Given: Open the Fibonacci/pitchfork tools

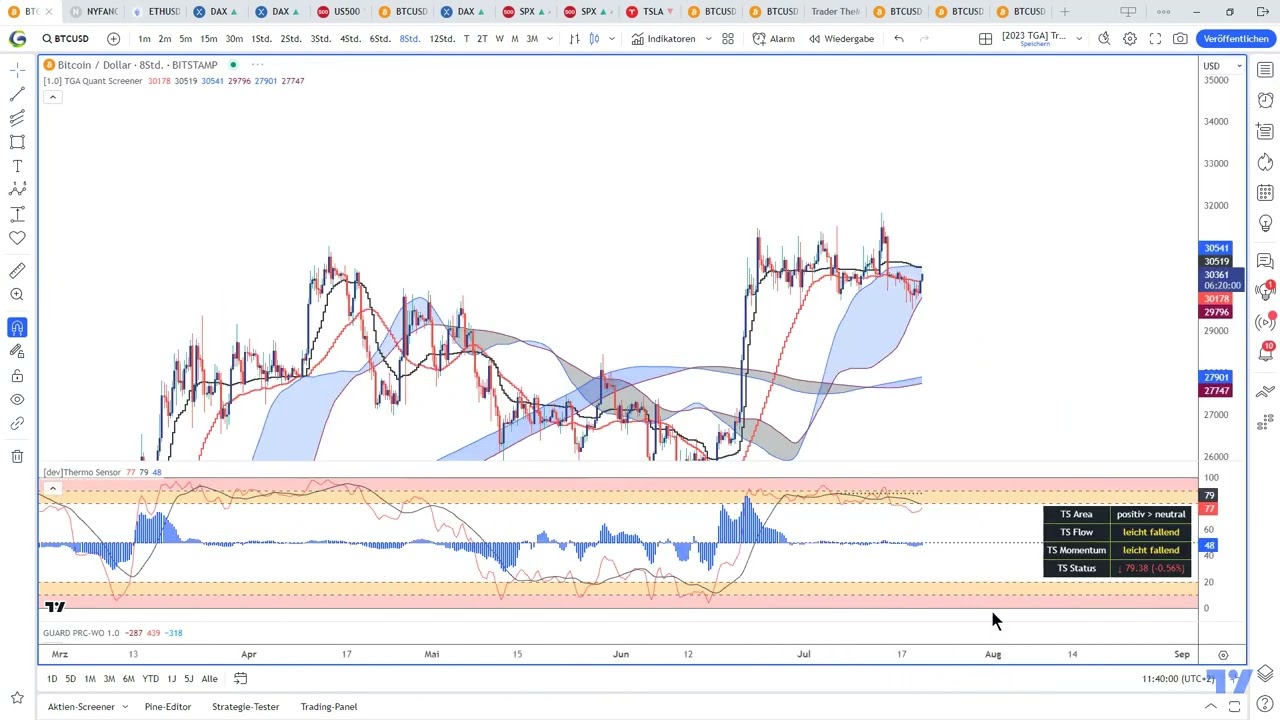Looking at the screenshot, I should (x=17, y=118).
